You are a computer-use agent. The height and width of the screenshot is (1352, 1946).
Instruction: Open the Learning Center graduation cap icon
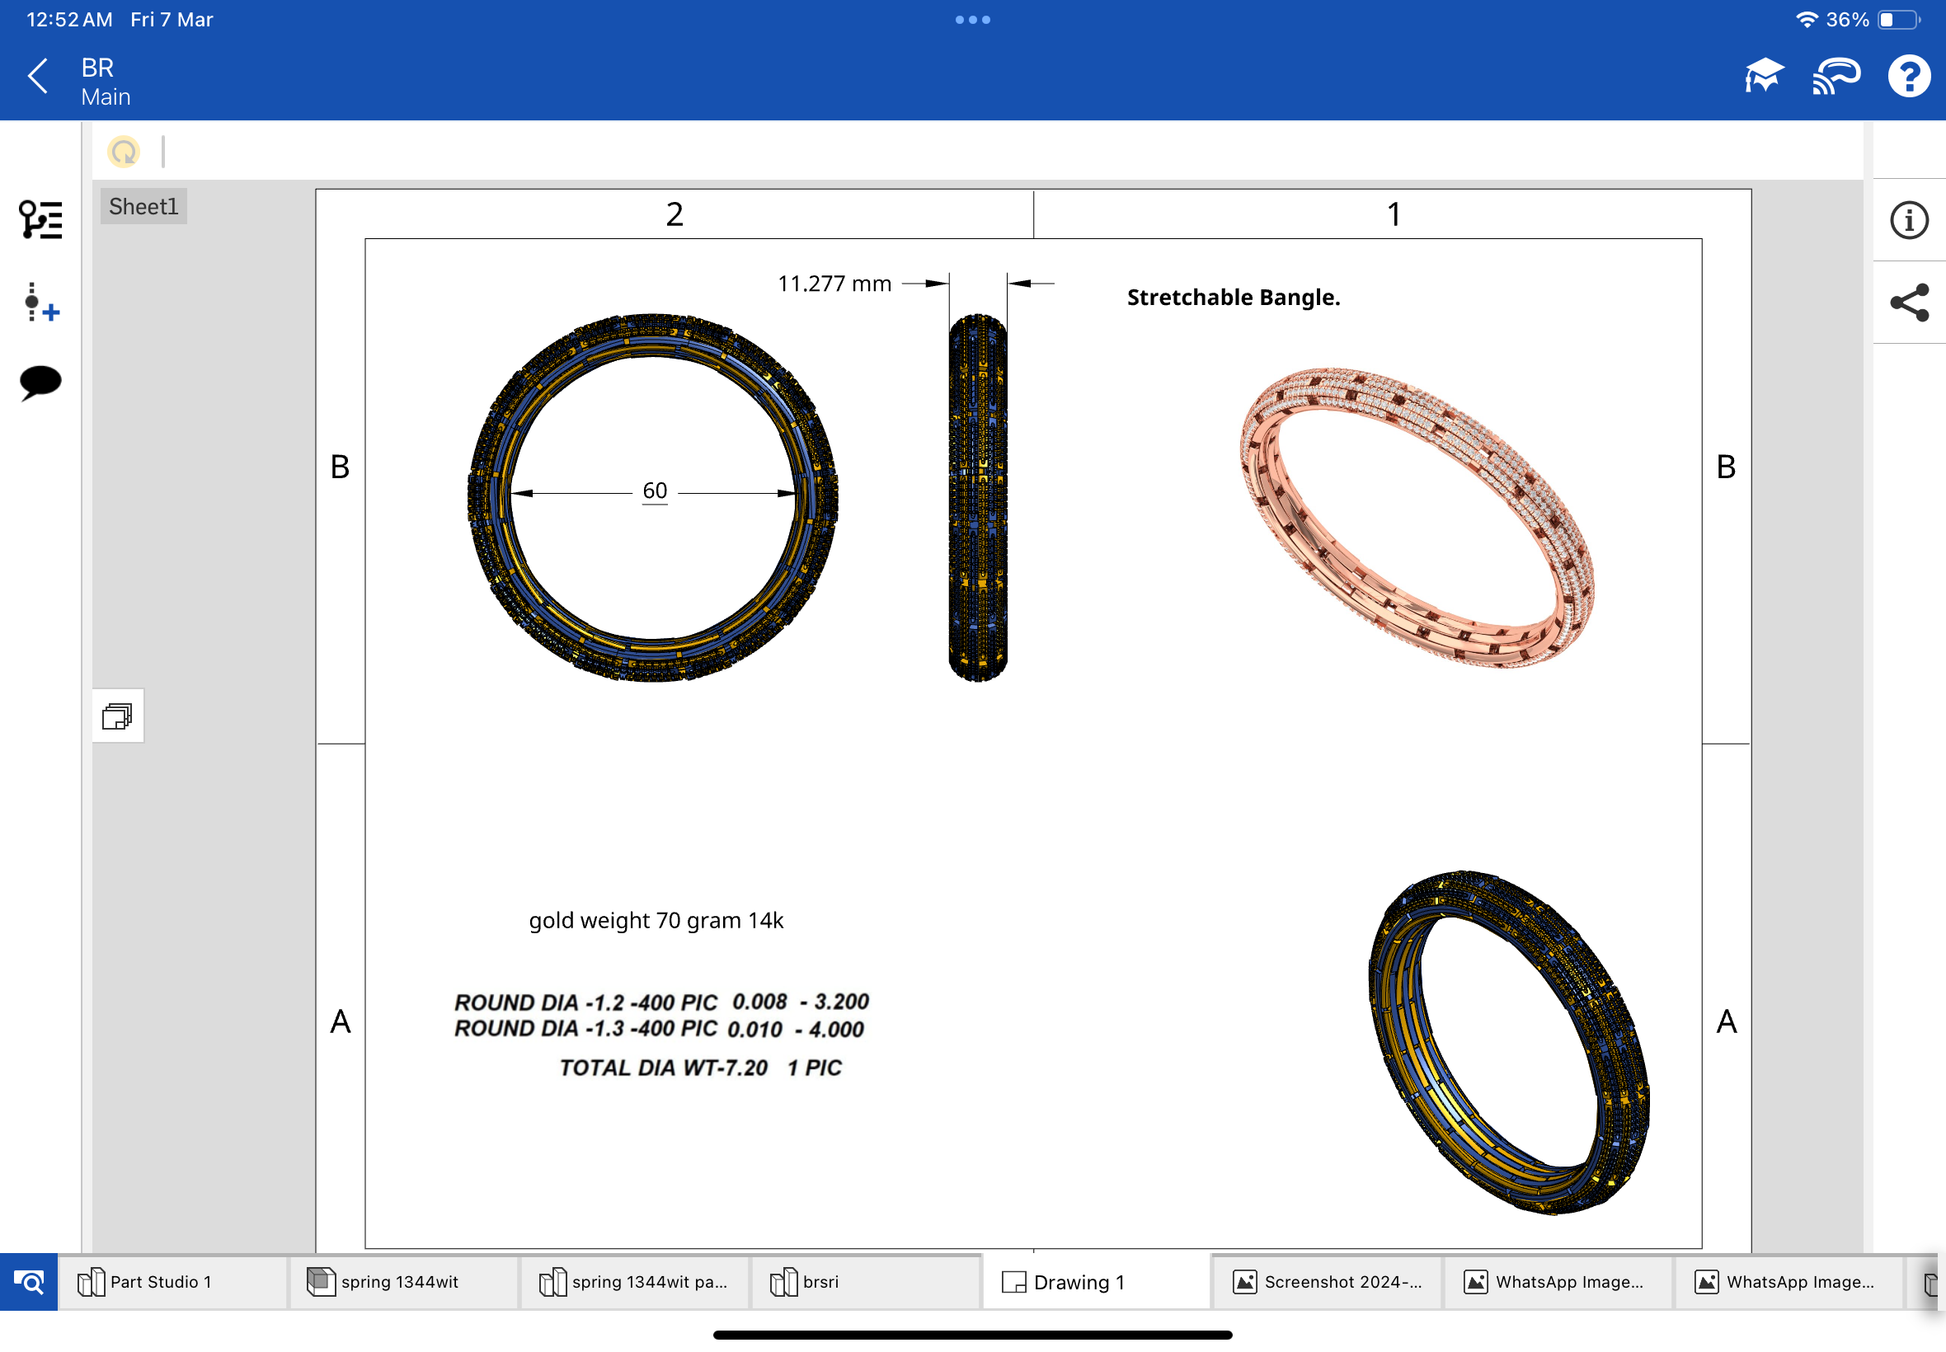tap(1763, 76)
